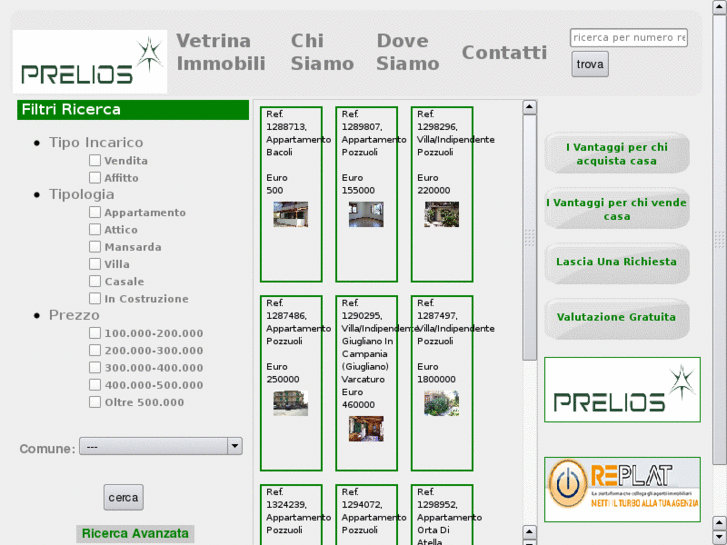The width and height of the screenshot is (727, 545).
Task: Check the Villa option
Action: point(95,263)
